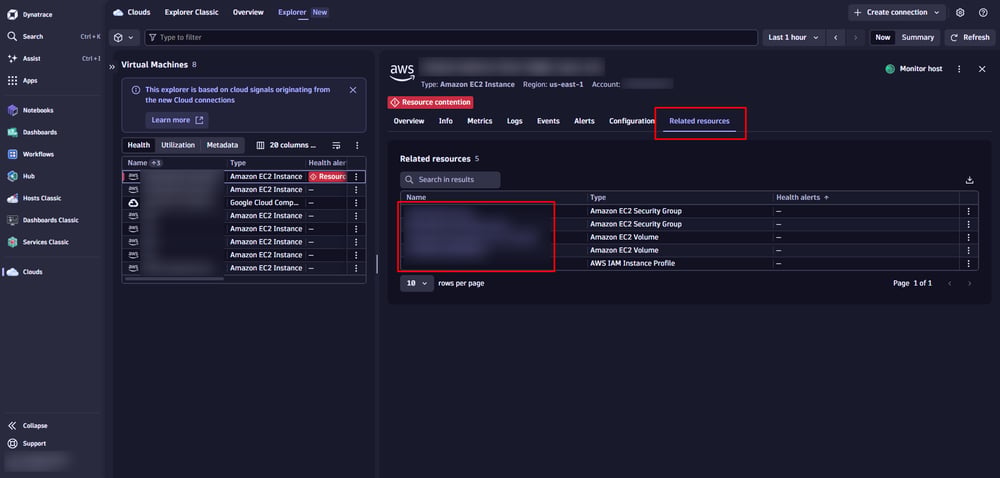Open row actions for the AWS IAM Instance Profile row
This screenshot has width=1000, height=478.
968,263
